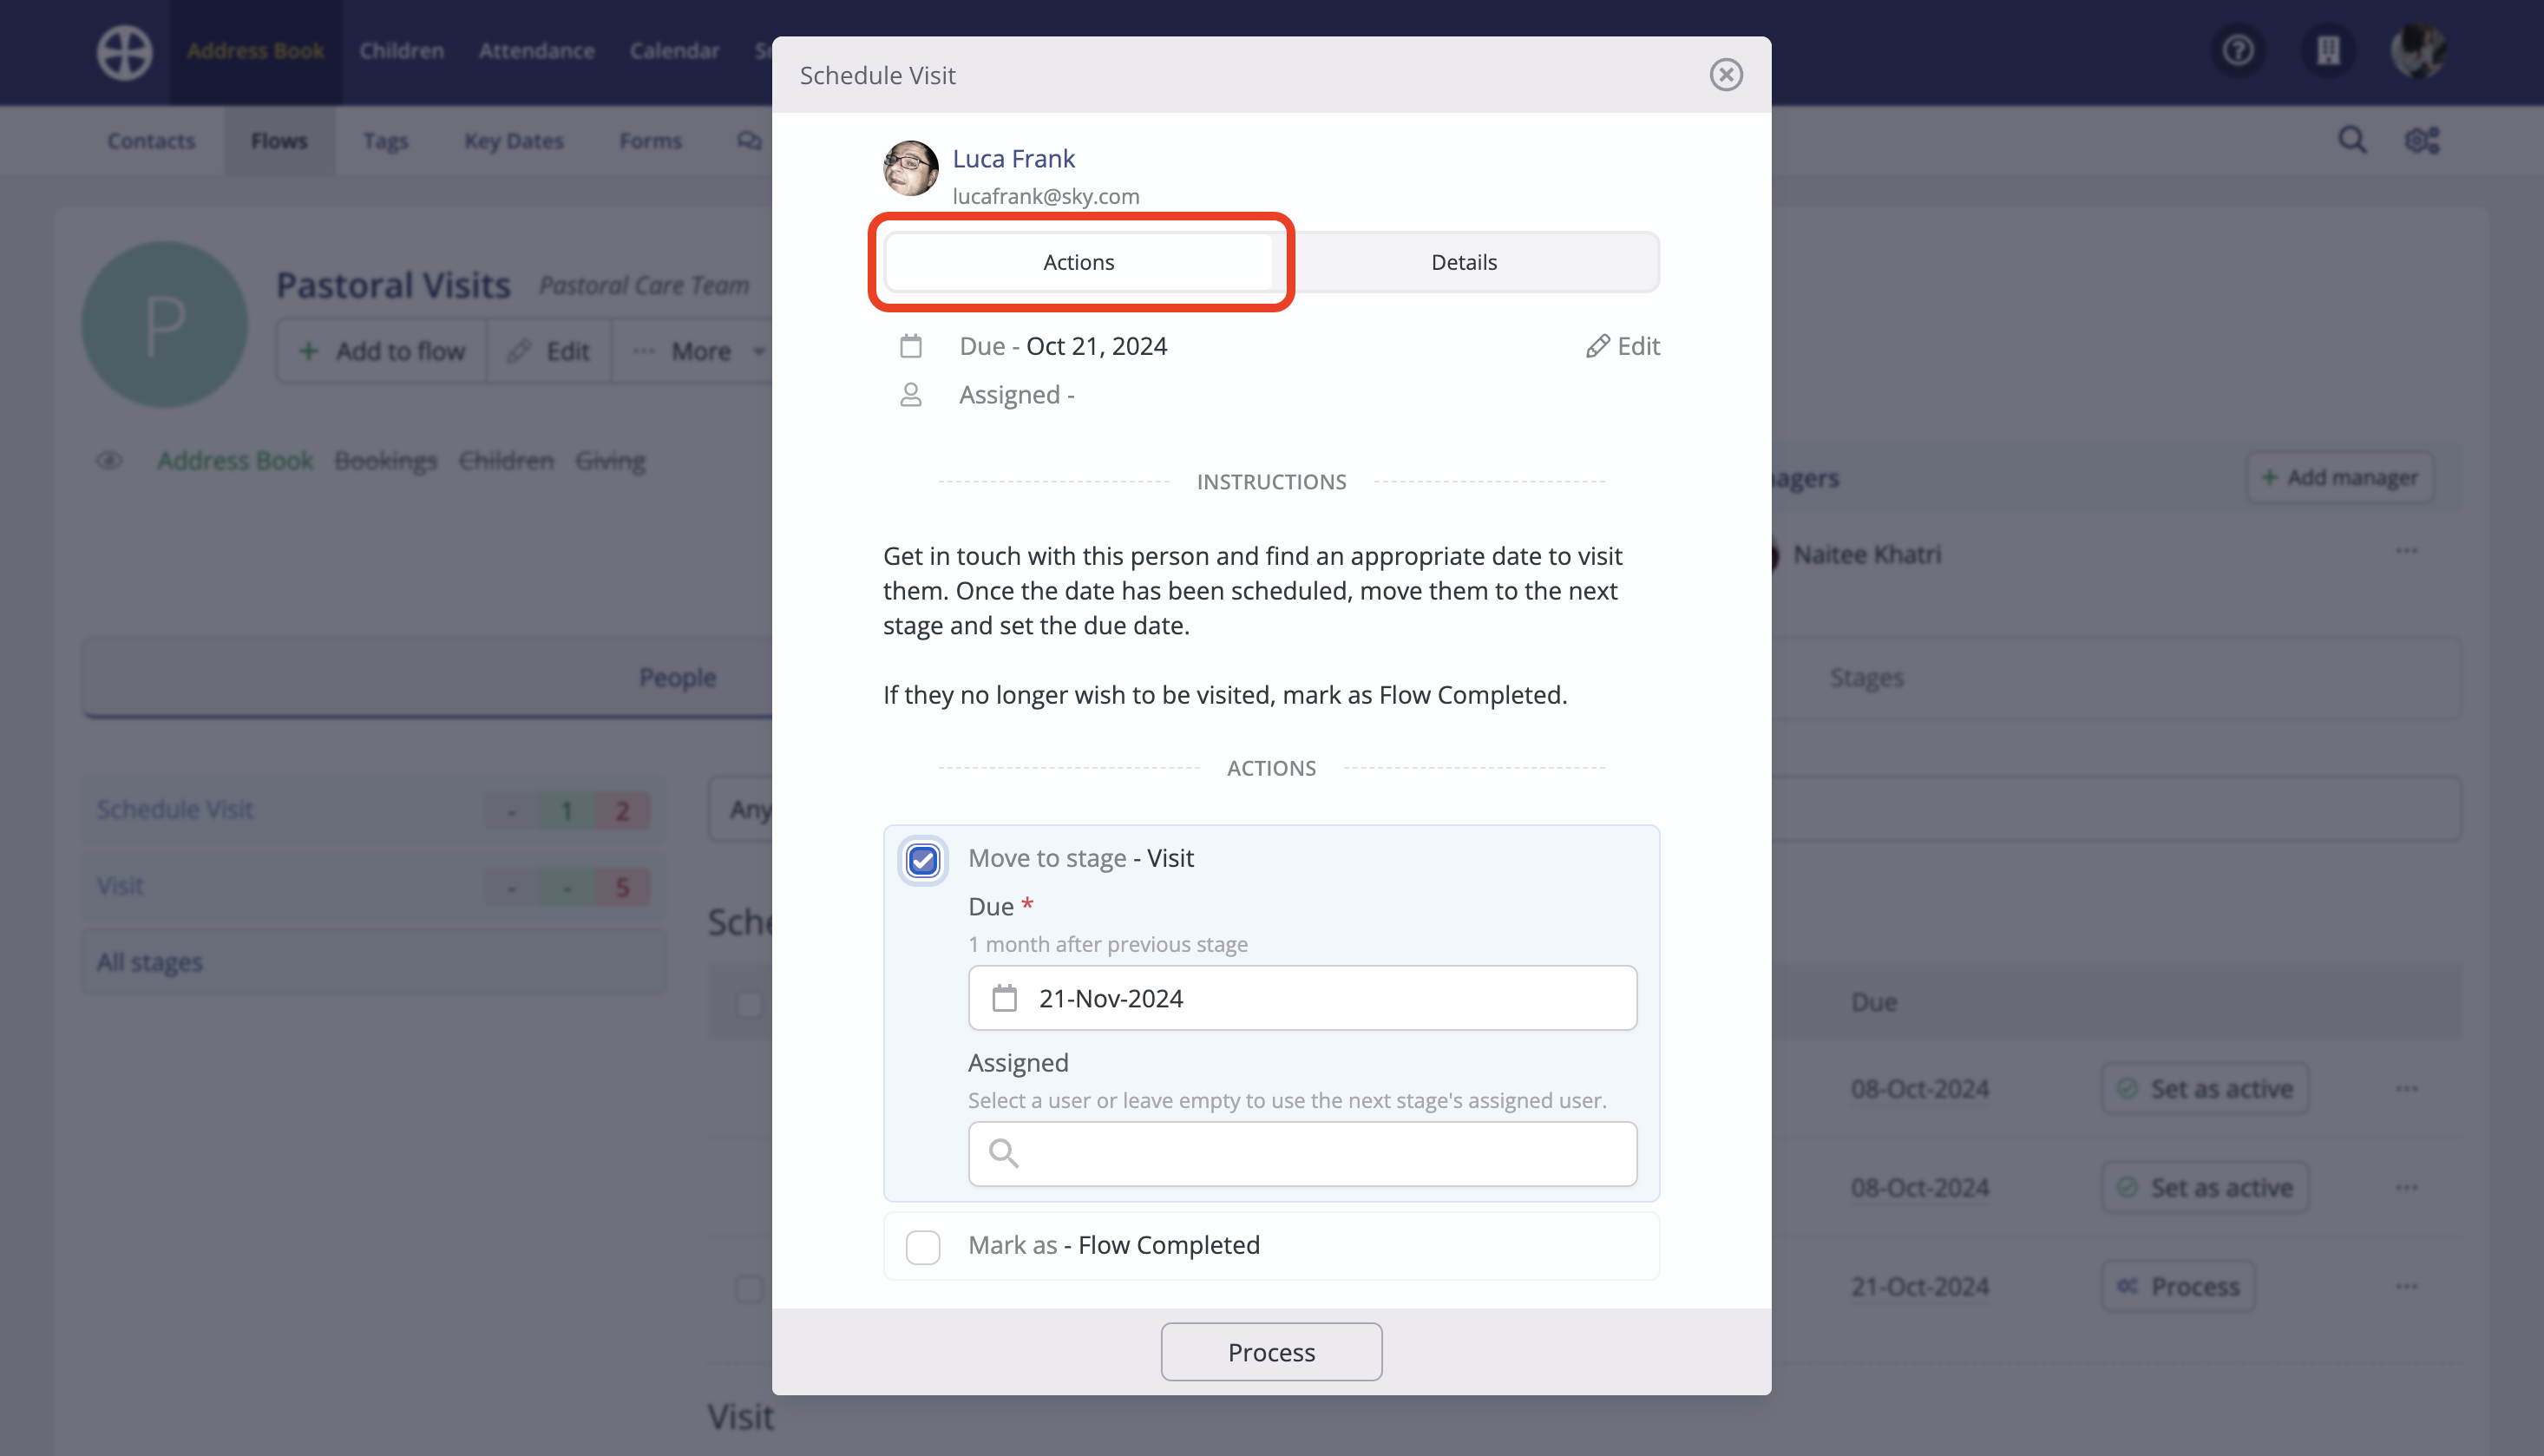Go to the Key Dates section tab
The height and width of the screenshot is (1456, 2544).
click(513, 141)
